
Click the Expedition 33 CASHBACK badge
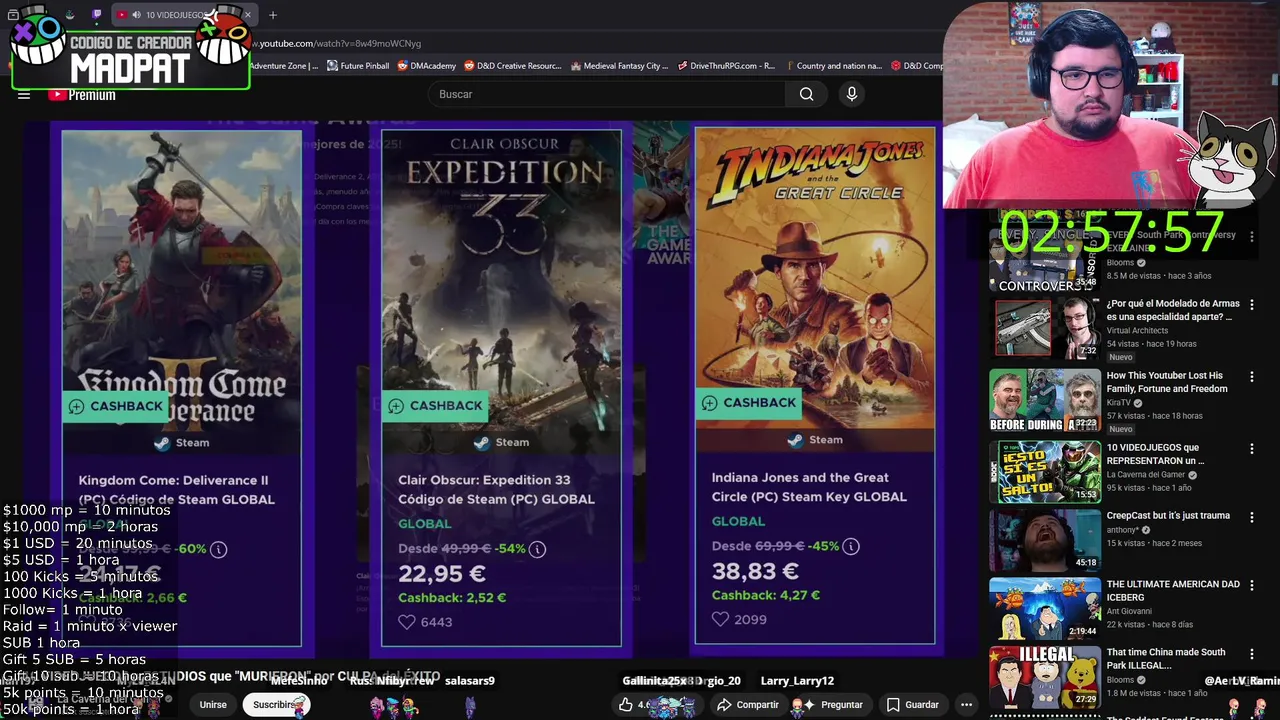436,405
